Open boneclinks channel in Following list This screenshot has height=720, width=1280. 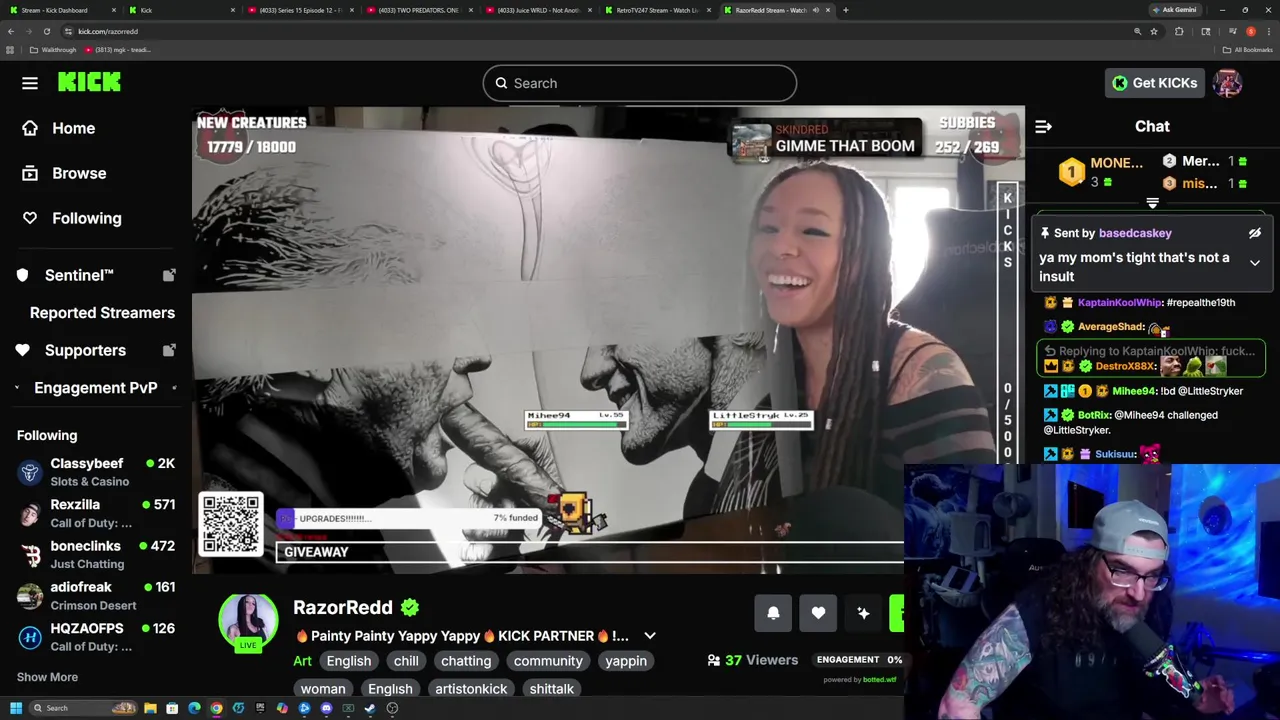tap(96, 554)
